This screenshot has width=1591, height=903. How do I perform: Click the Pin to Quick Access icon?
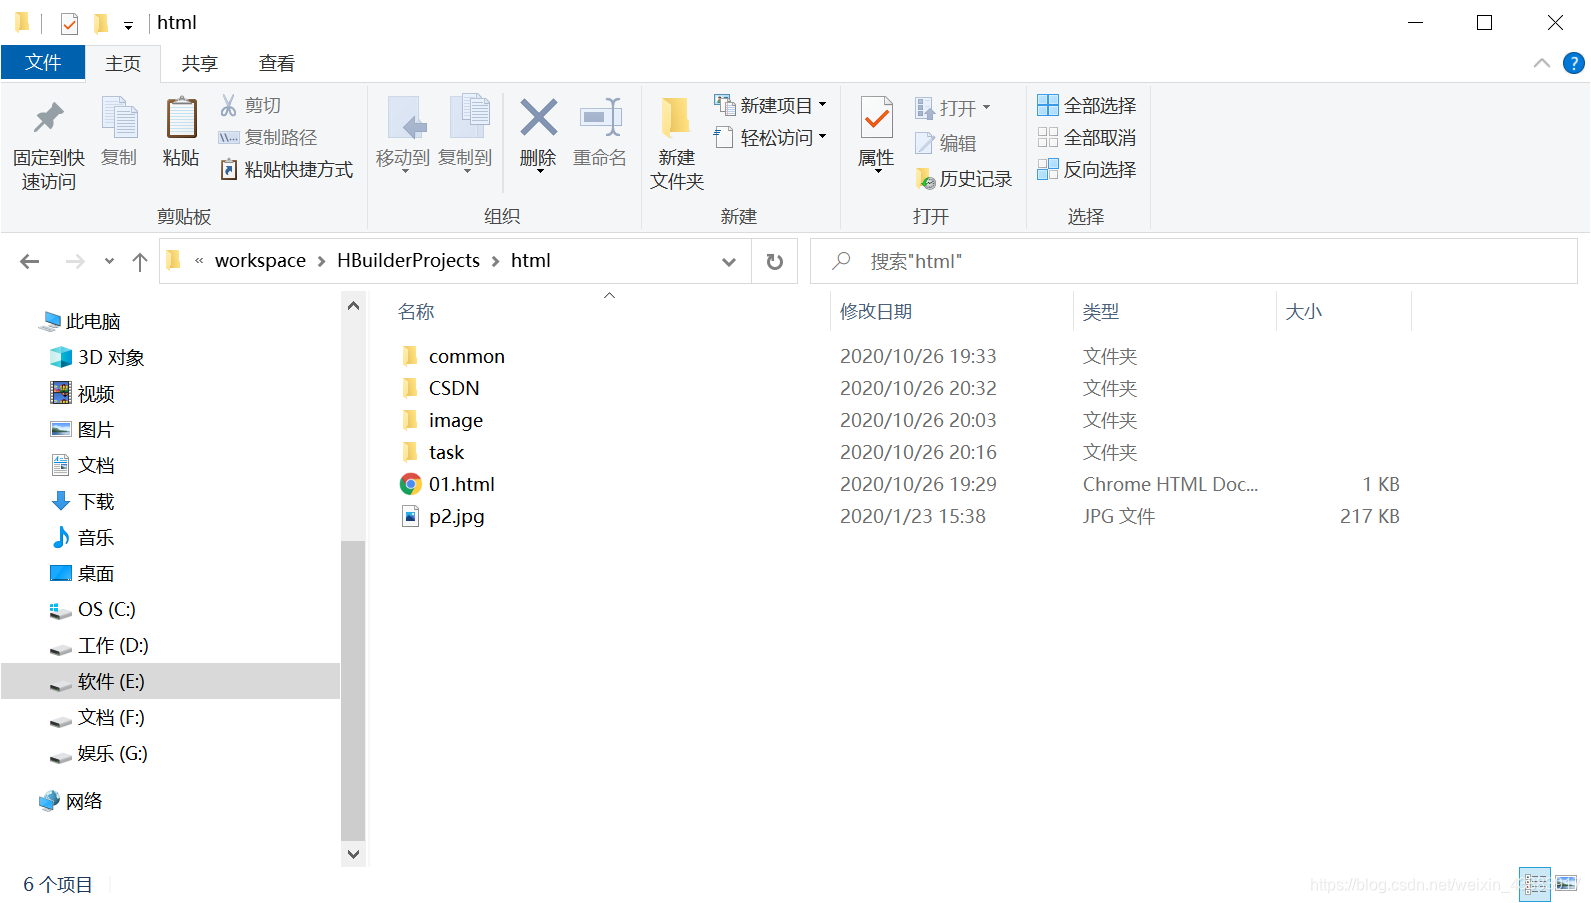(x=48, y=118)
